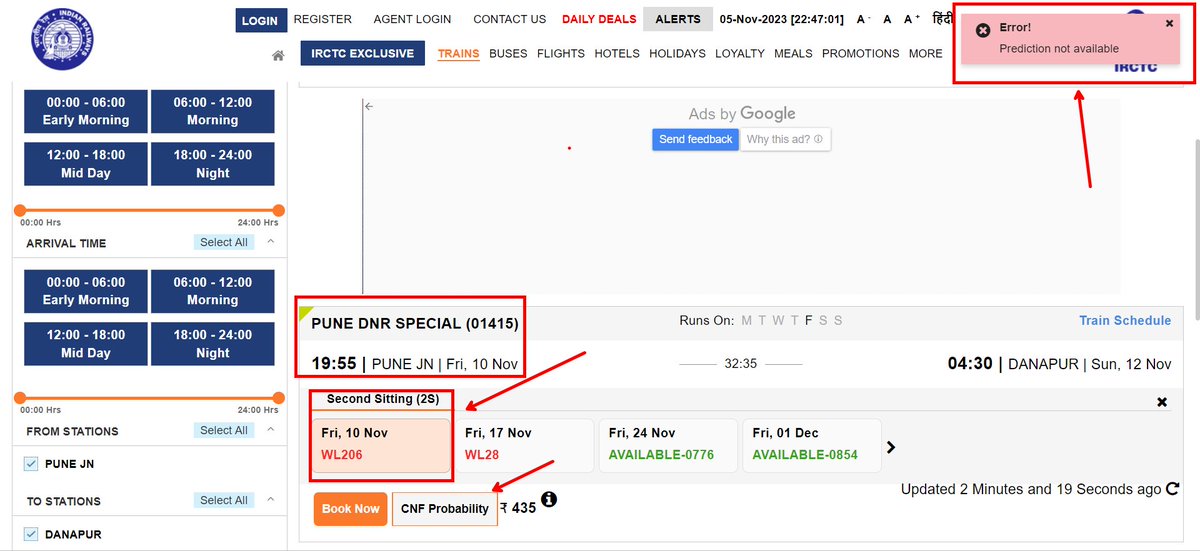Select arrival 12:00 - 18:00 Mid Day filter
Screen dimensions: 1200x551
pyautogui.click(x=86, y=344)
